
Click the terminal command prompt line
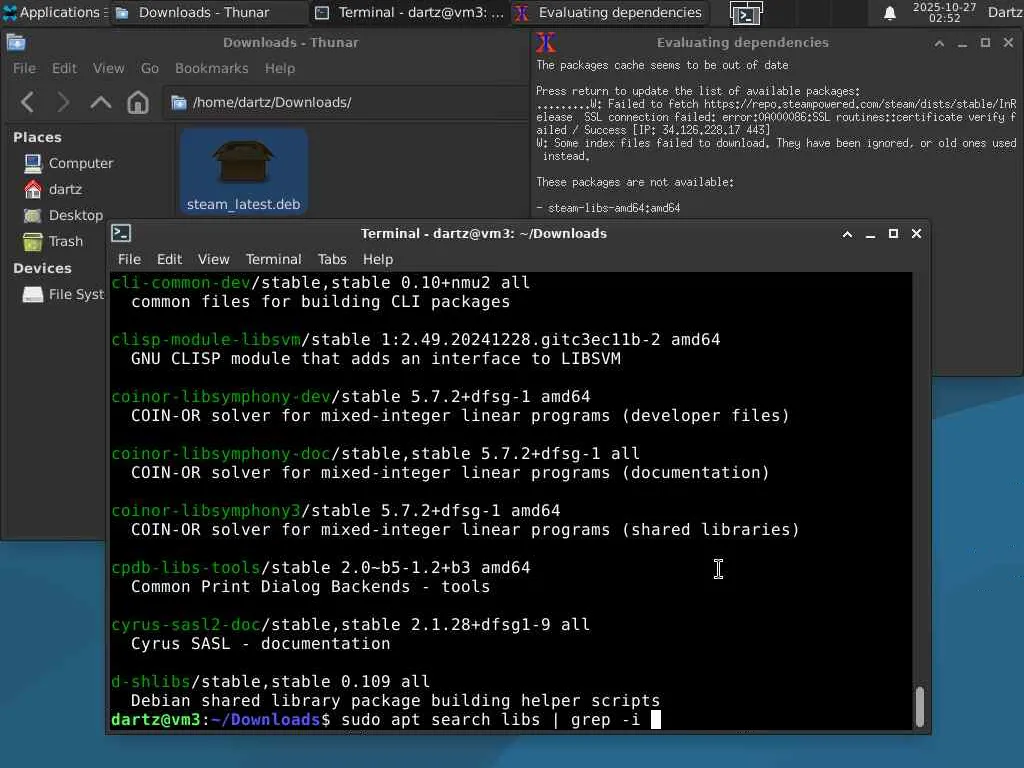[386, 720]
